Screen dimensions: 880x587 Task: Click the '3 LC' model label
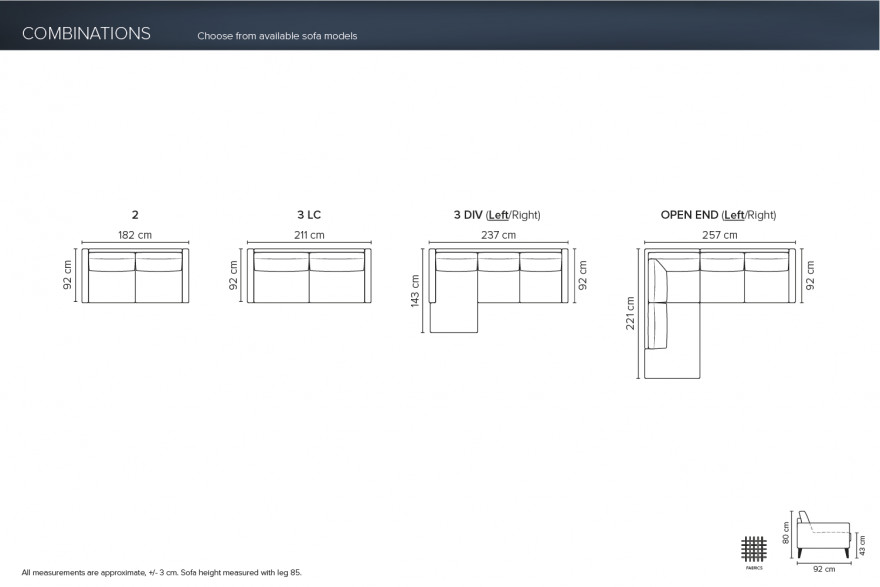coord(309,215)
